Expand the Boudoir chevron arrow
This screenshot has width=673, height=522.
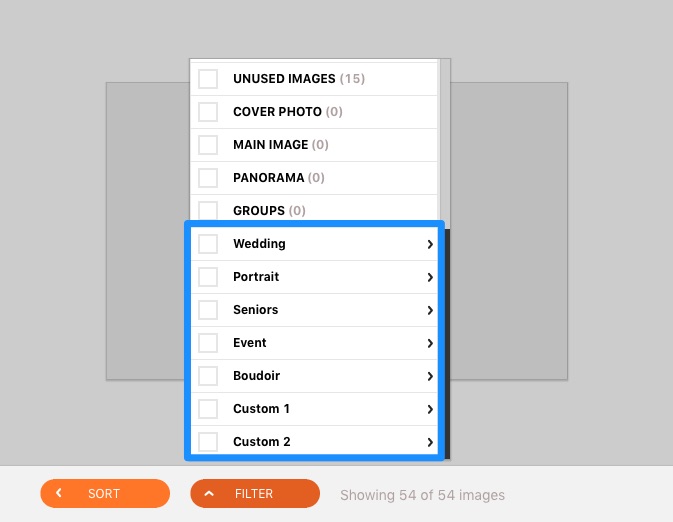430,376
